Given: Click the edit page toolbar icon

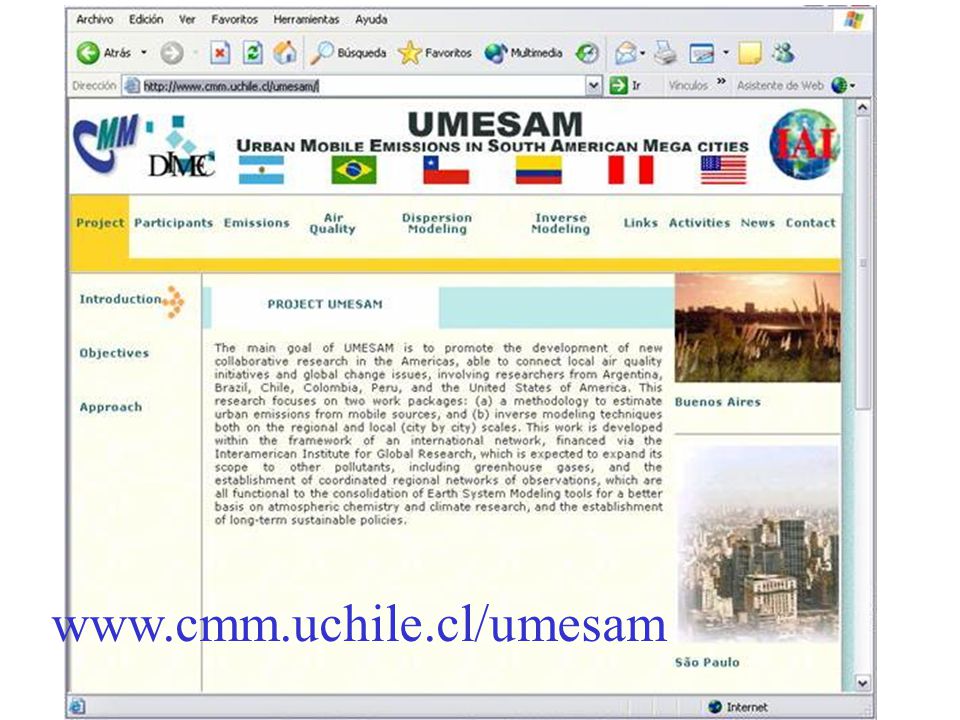Looking at the screenshot, I should coord(702,54).
